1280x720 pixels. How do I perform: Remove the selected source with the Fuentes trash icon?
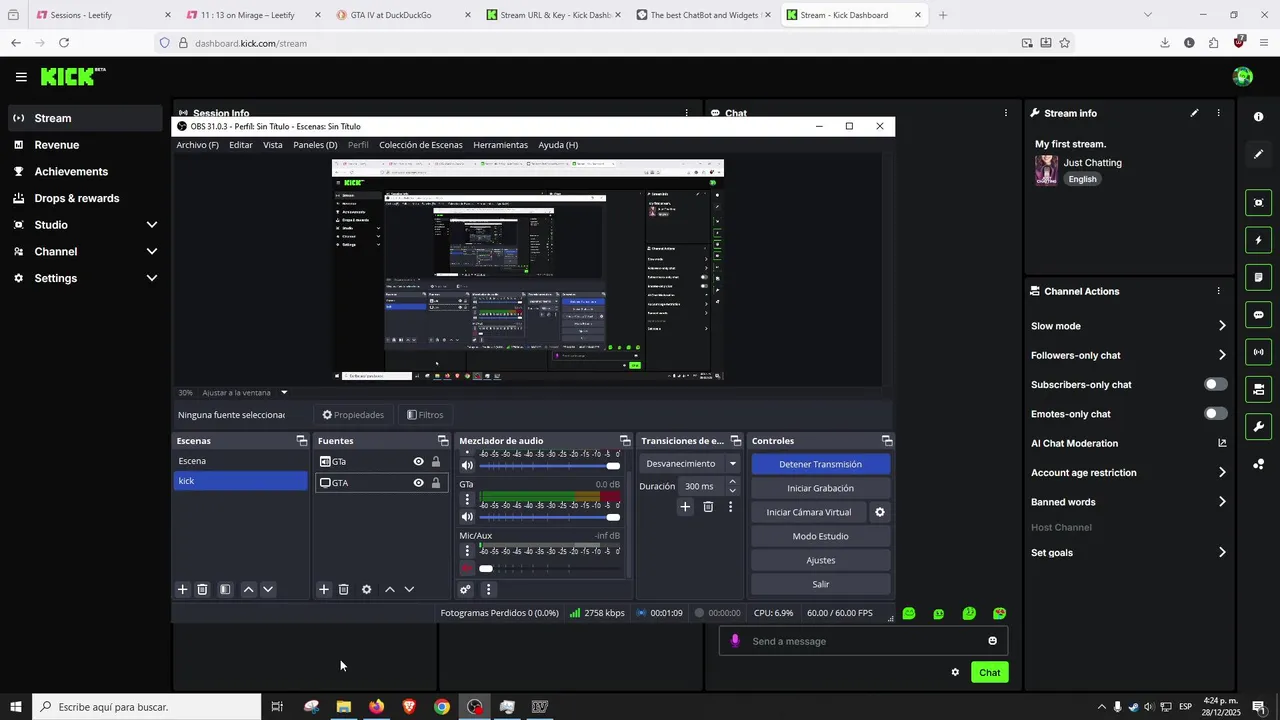pyautogui.click(x=343, y=590)
